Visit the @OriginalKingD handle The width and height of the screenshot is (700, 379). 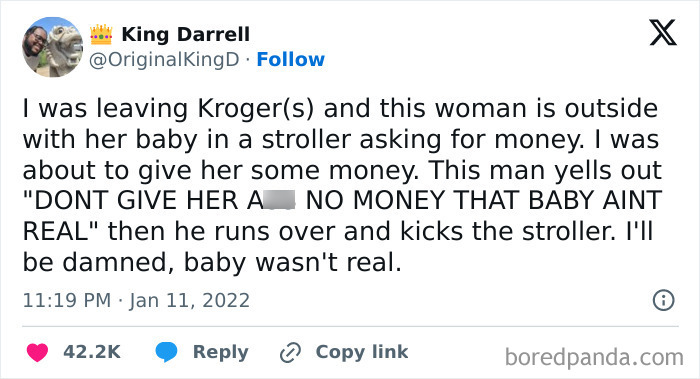coord(164,59)
